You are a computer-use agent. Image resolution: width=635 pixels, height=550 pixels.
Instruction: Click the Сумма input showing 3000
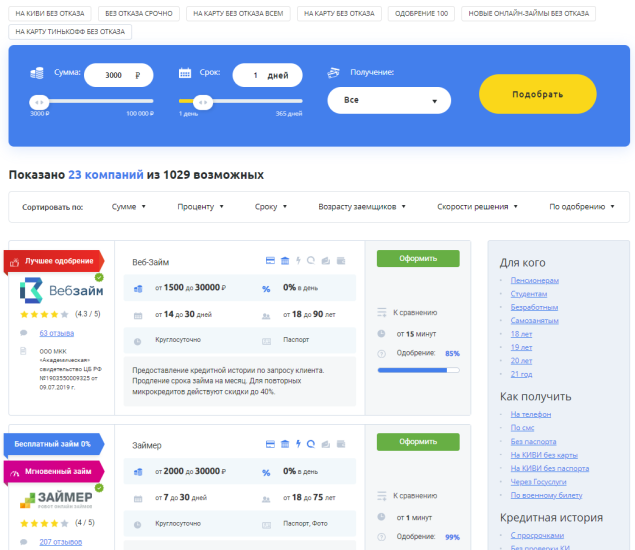(118, 75)
